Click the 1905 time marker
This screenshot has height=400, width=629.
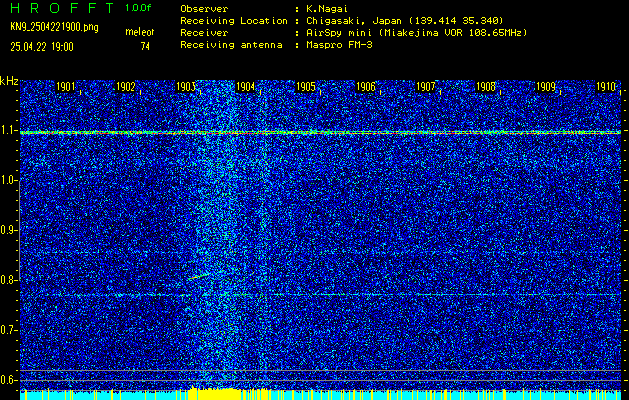tap(306, 87)
